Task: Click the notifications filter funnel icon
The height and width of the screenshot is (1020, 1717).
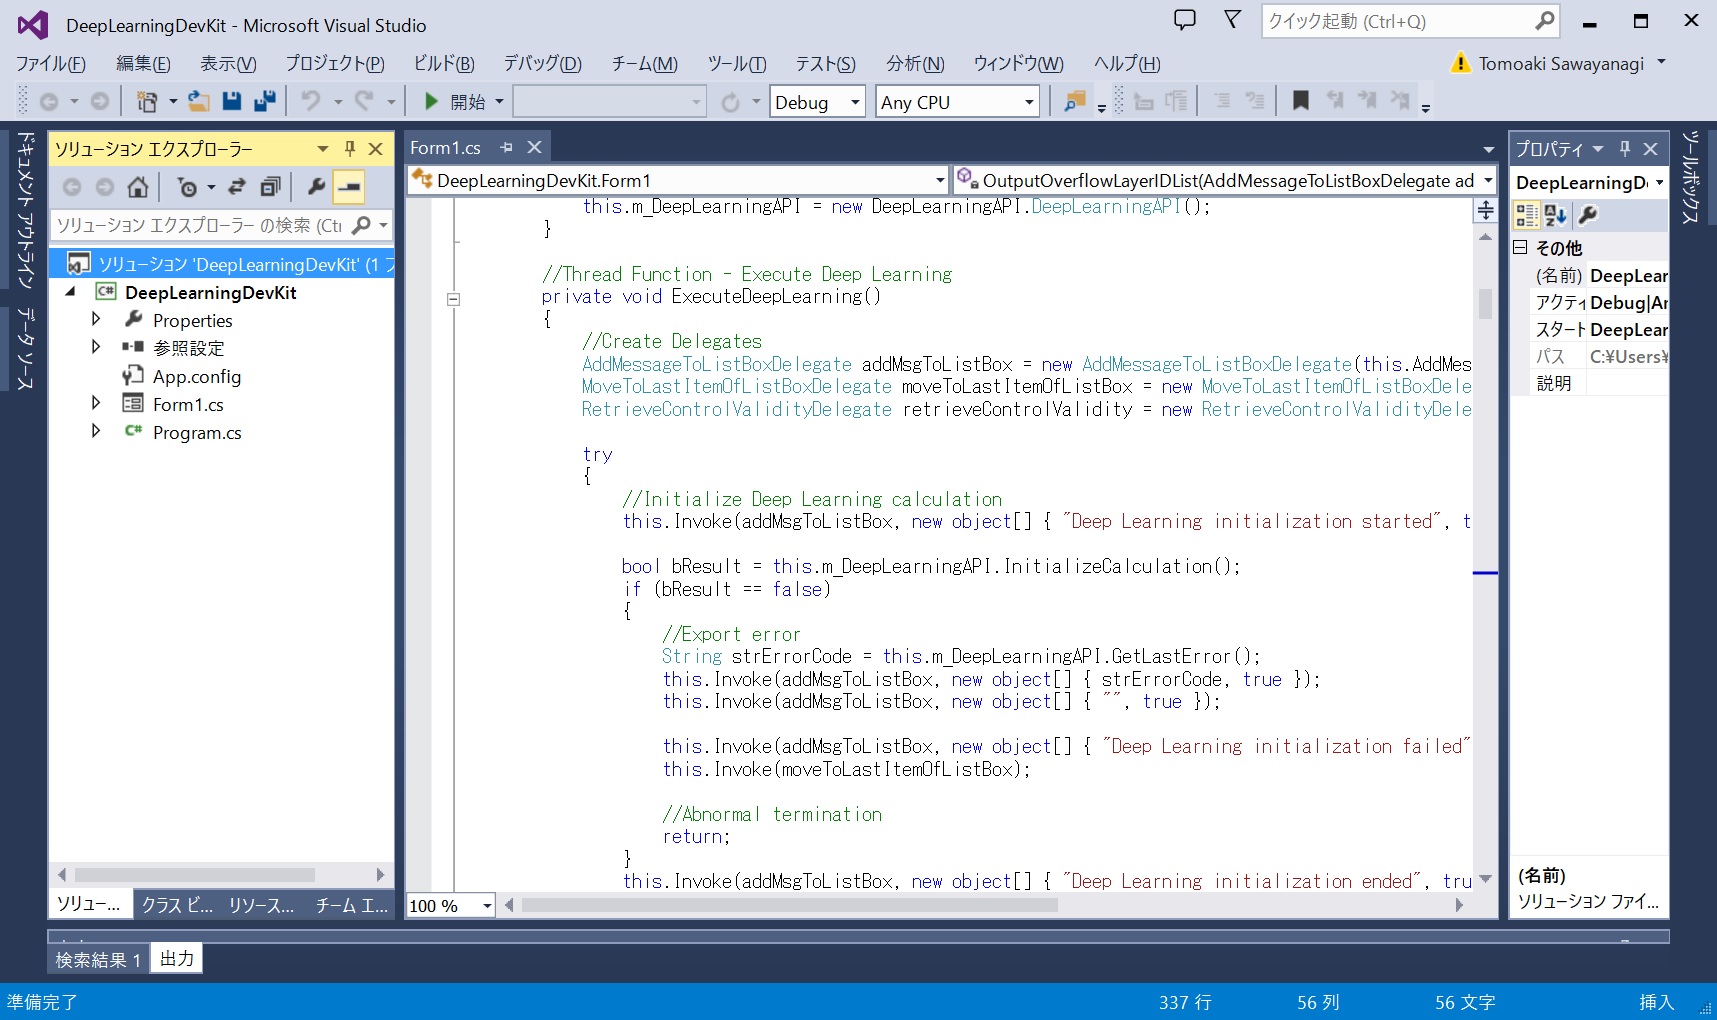Action: point(1233,20)
